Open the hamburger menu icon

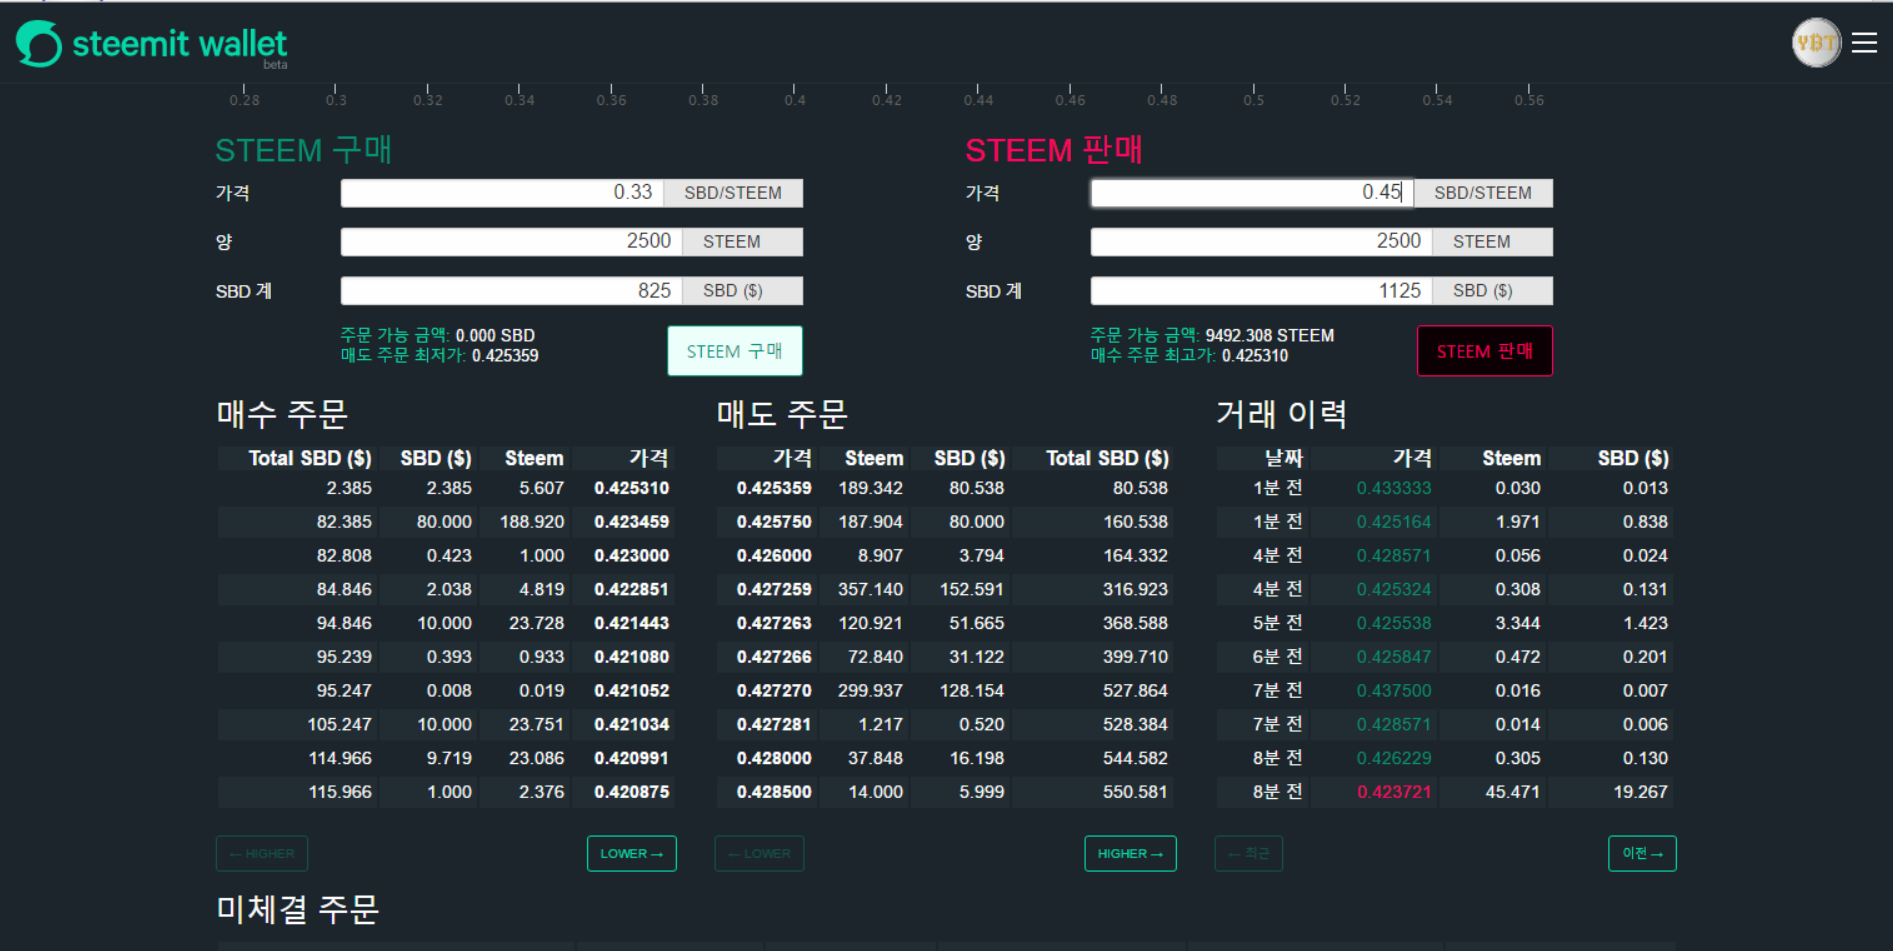(1864, 43)
